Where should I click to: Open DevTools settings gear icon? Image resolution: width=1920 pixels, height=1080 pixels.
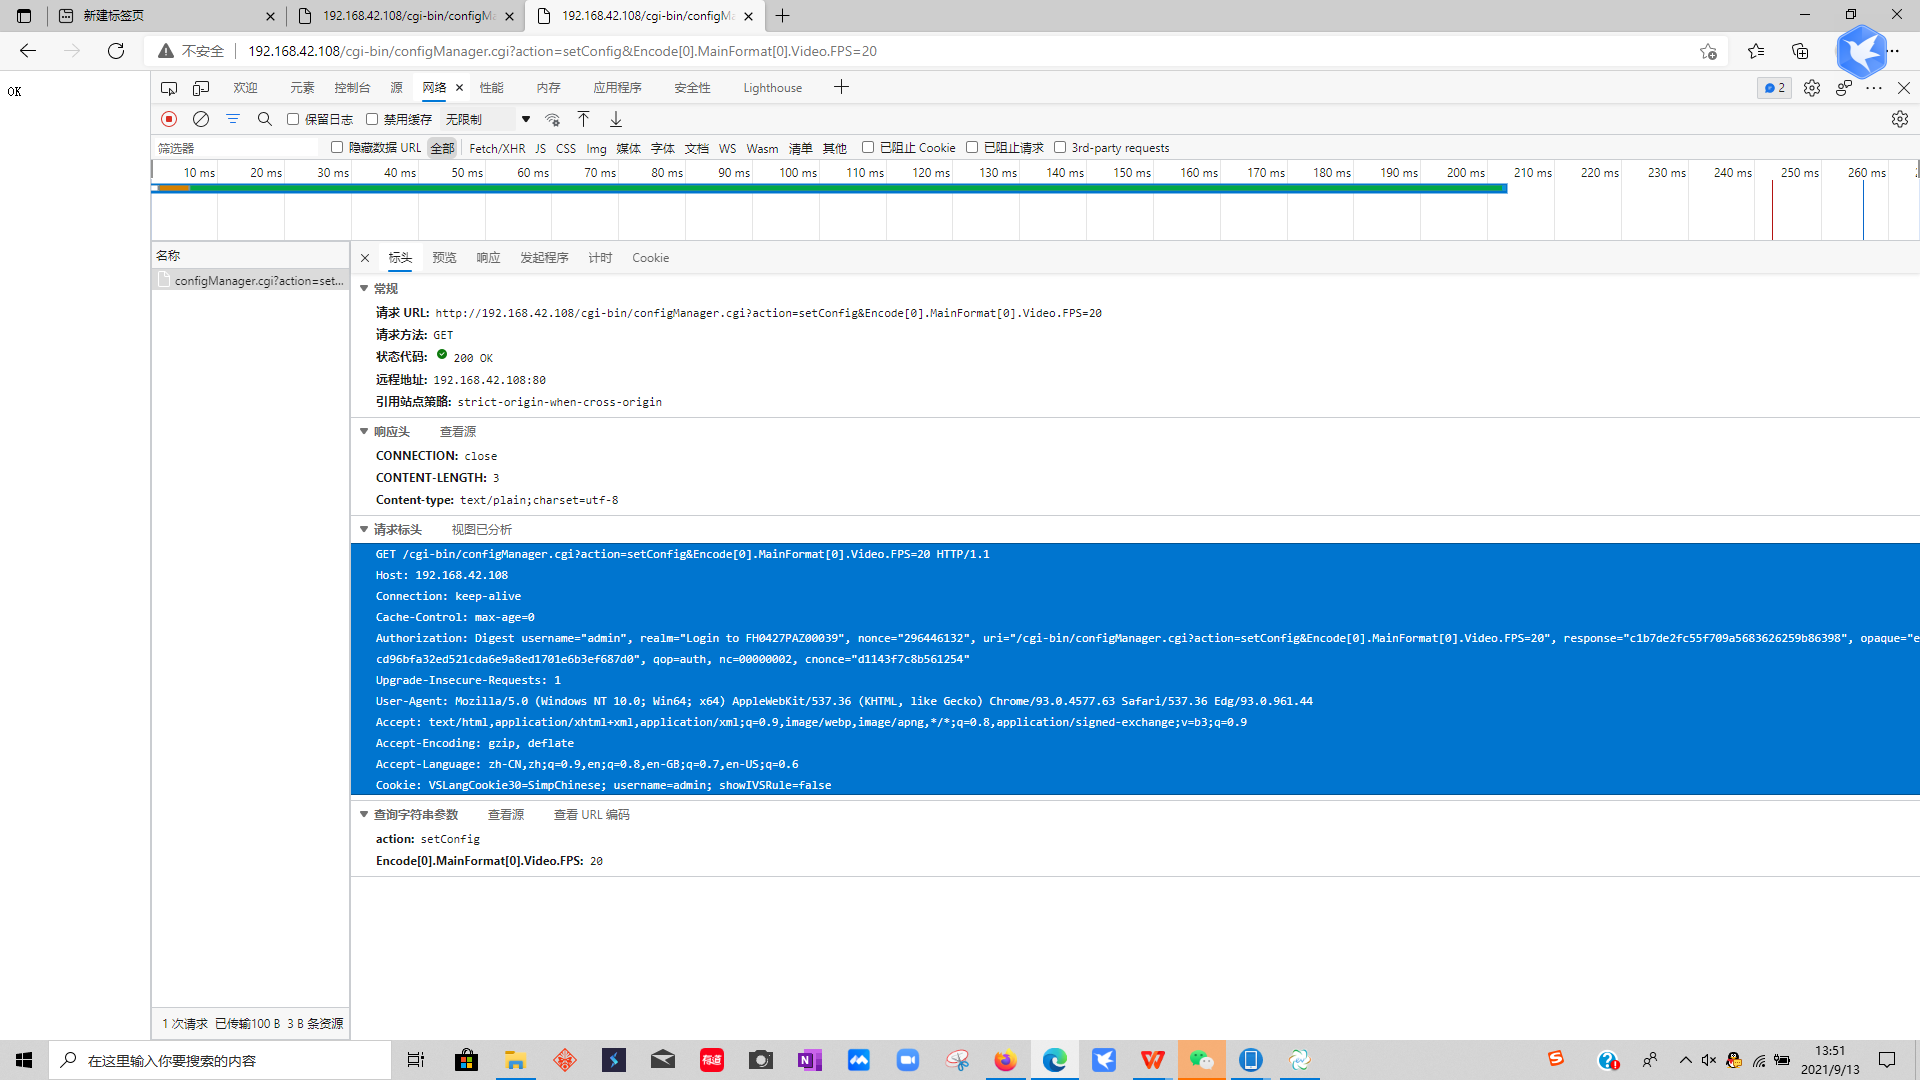[x=1812, y=88]
